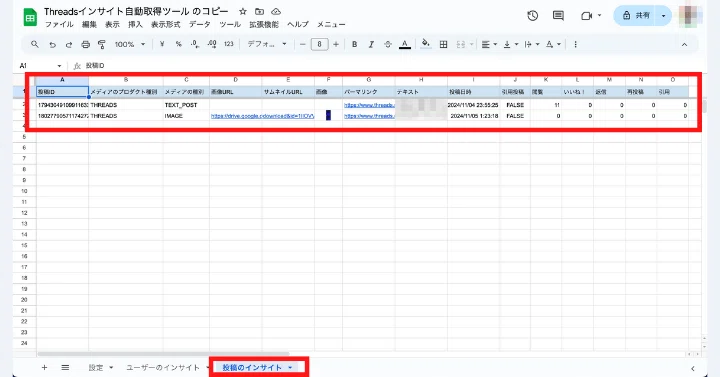The height and width of the screenshot is (377, 720).
Task: Open the ツール menu
Action: click(x=230, y=25)
